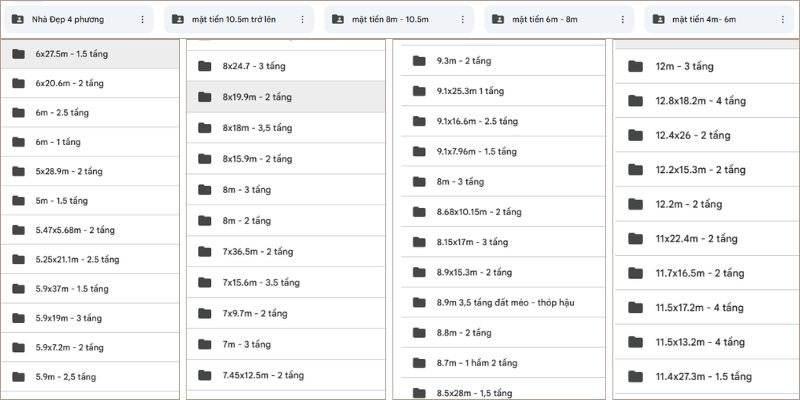Open more options for mặt tiền 8m - 10.5m
The height and width of the screenshot is (400, 800).
click(462, 19)
